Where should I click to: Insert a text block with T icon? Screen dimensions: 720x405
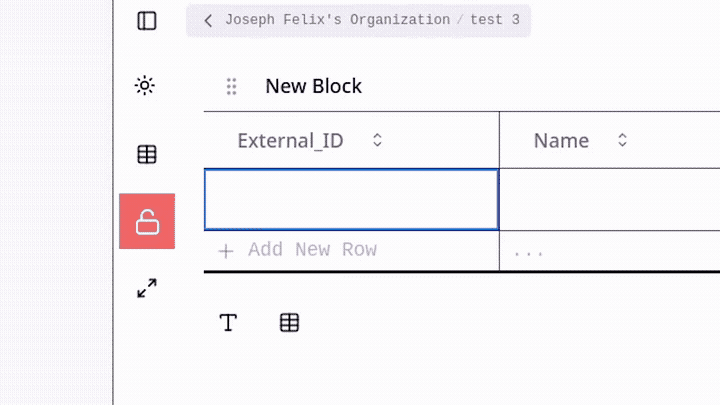(x=228, y=322)
